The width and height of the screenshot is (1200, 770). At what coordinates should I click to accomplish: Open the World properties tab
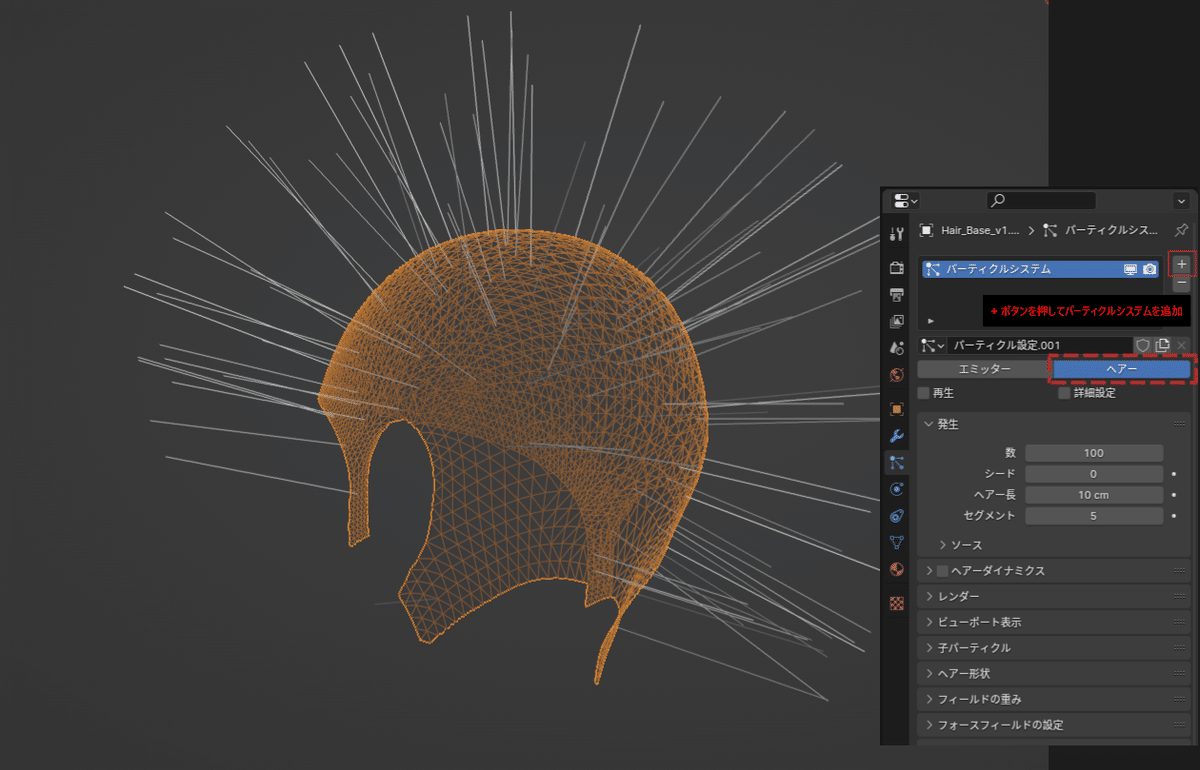(x=896, y=375)
